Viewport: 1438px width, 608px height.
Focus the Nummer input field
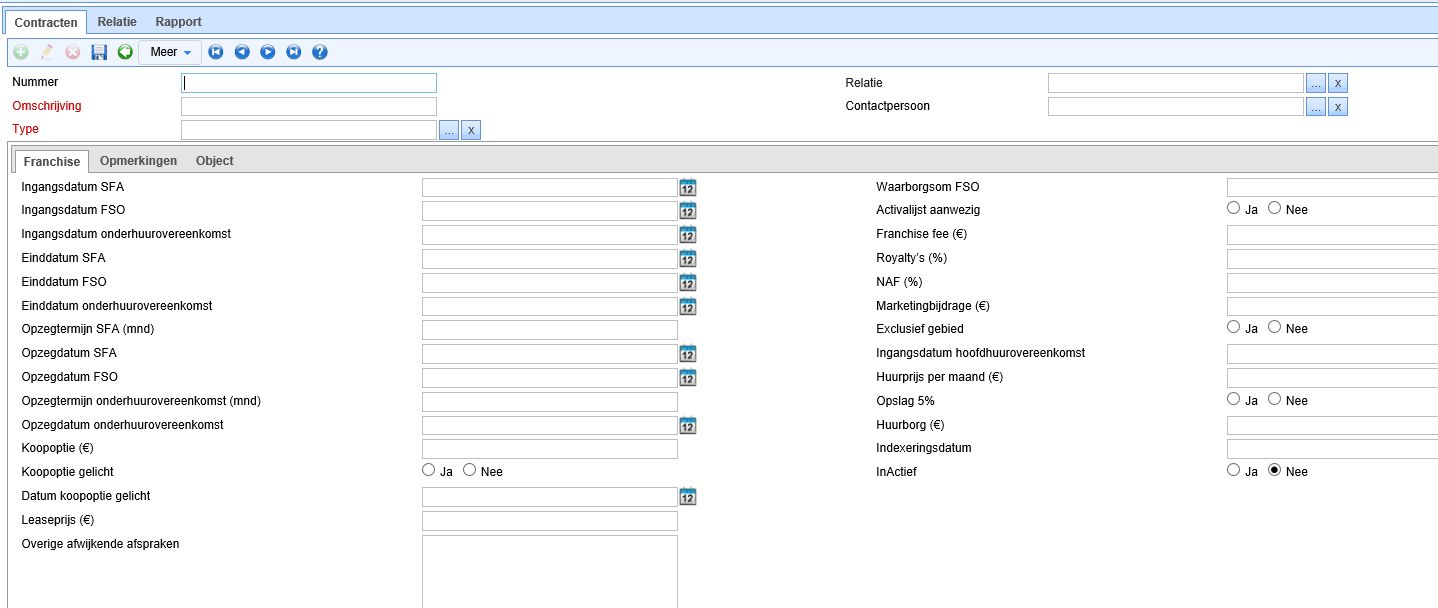pos(309,83)
